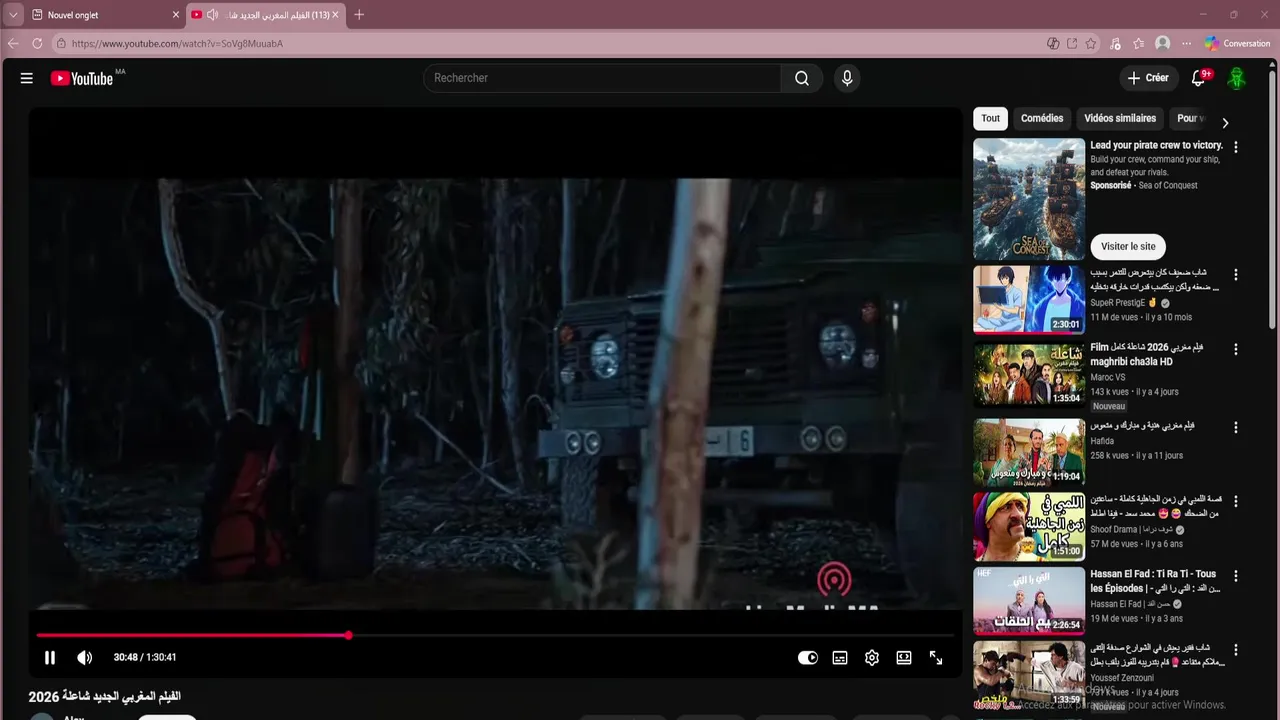Toggle the autoplay switch
The height and width of the screenshot is (720, 1280).
(x=808, y=657)
